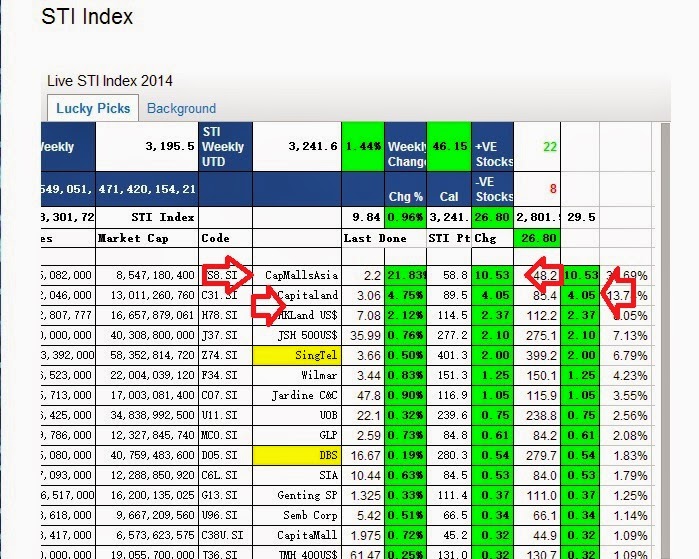Select market cap 40,308,800,000
This screenshot has height=559, width=699.
tap(152, 335)
